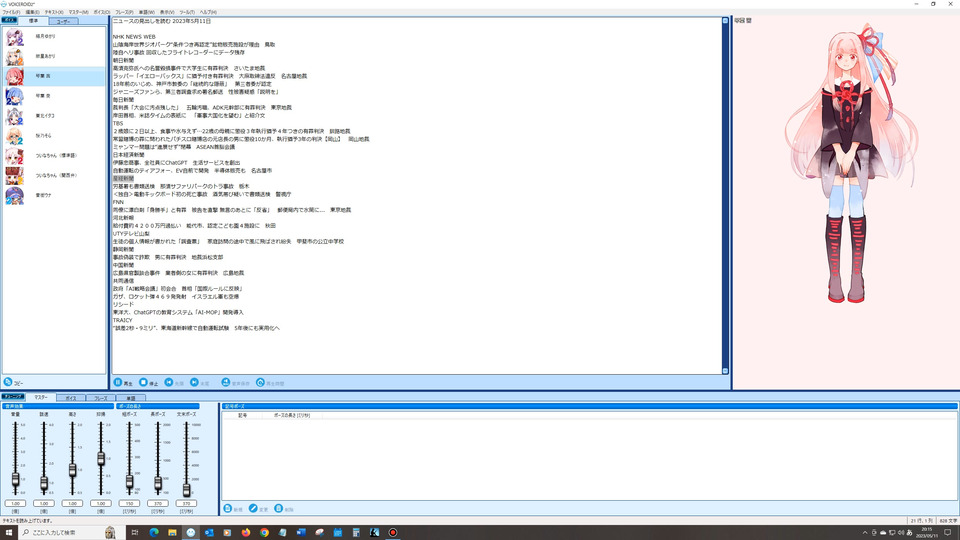This screenshot has height=540, width=960.
Task: Click the text editor scrollbar up arrow
Action: tap(726, 21)
